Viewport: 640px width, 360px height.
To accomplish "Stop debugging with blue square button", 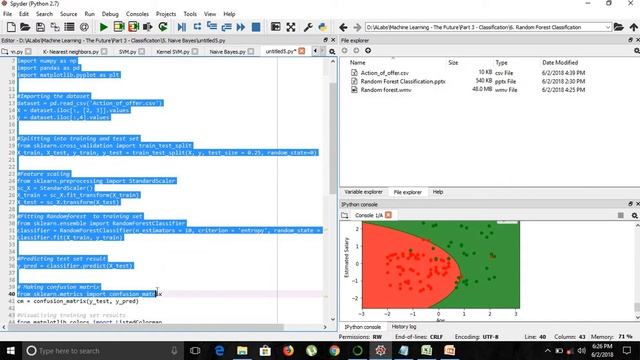I will click(x=256, y=27).
